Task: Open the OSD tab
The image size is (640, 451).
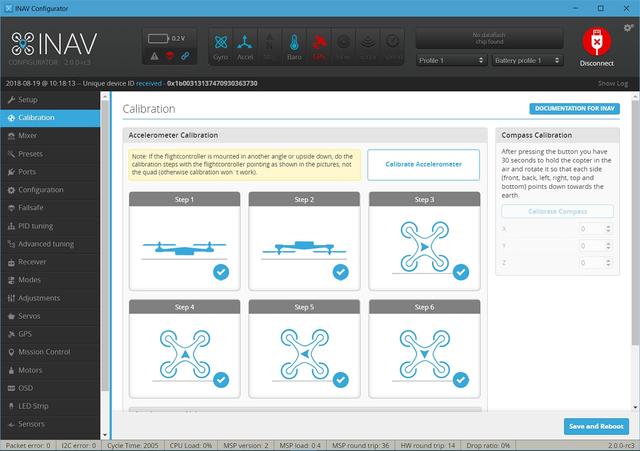Action: [50, 389]
